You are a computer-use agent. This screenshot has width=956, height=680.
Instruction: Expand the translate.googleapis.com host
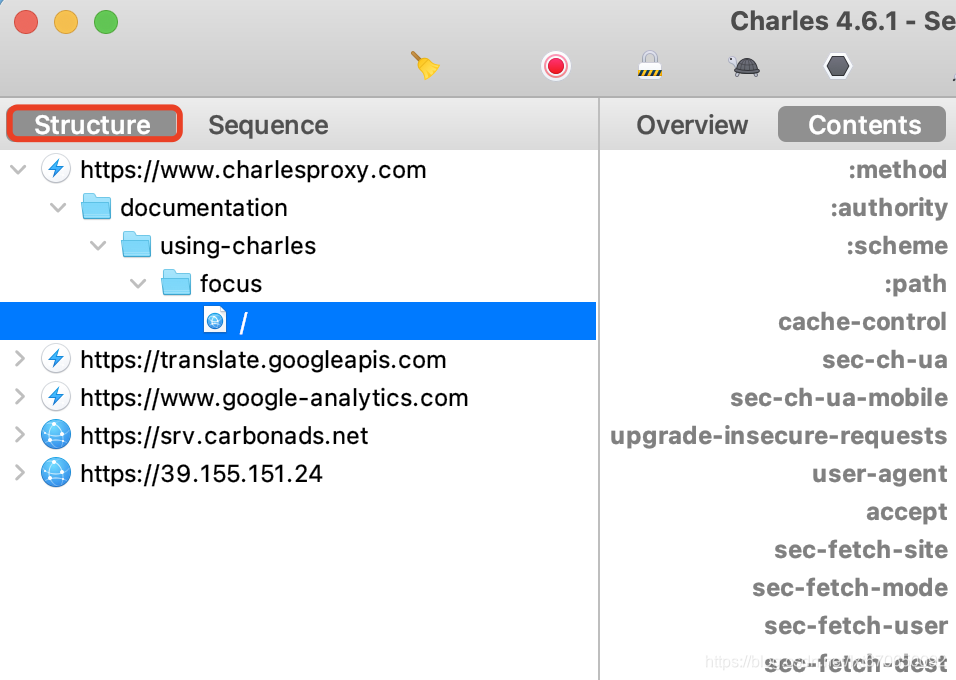pos(20,359)
